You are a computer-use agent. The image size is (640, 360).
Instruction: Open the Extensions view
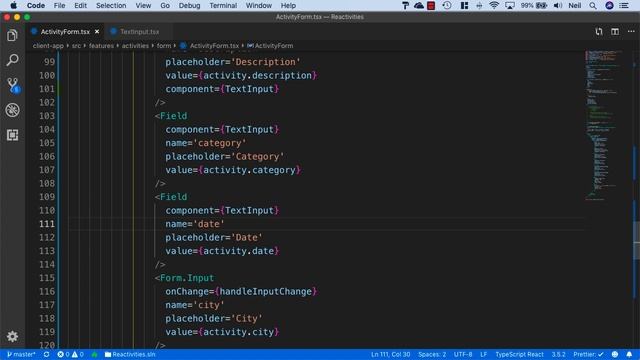pos(12,135)
